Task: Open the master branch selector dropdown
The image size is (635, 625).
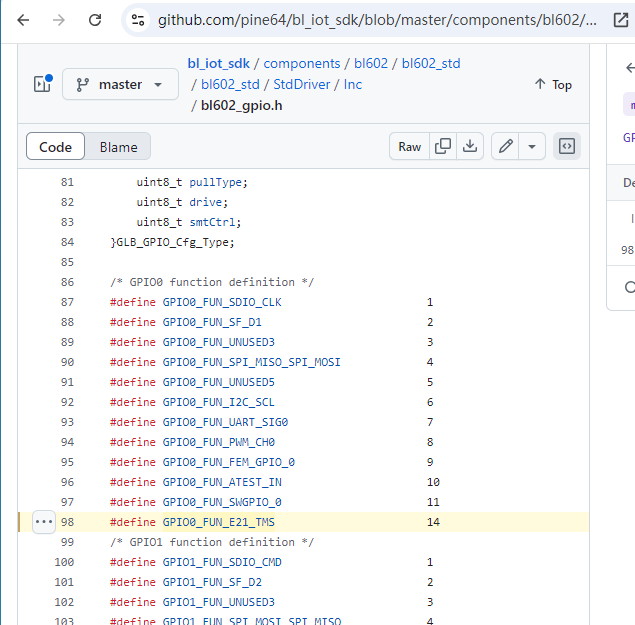Action: point(120,84)
